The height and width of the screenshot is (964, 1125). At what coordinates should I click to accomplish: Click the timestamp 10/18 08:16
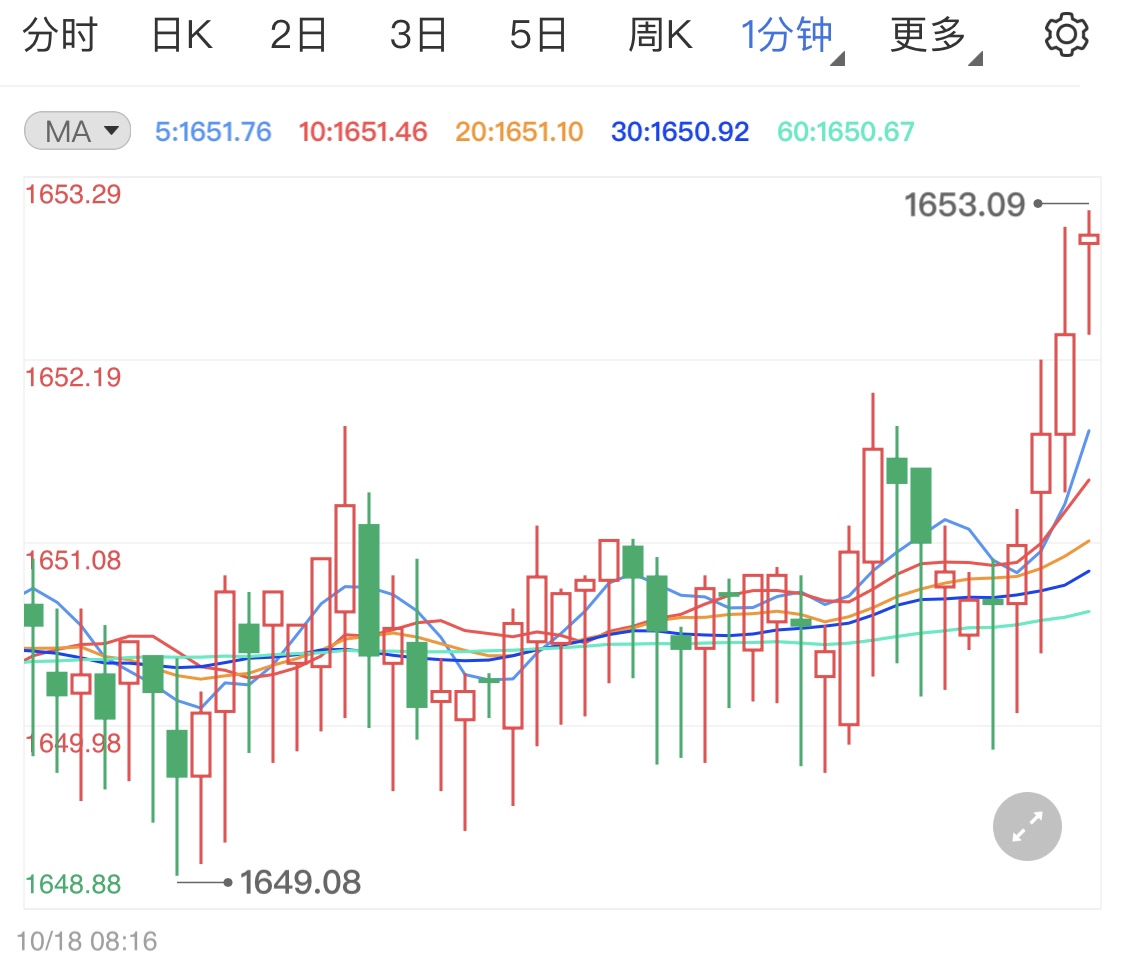(86, 940)
